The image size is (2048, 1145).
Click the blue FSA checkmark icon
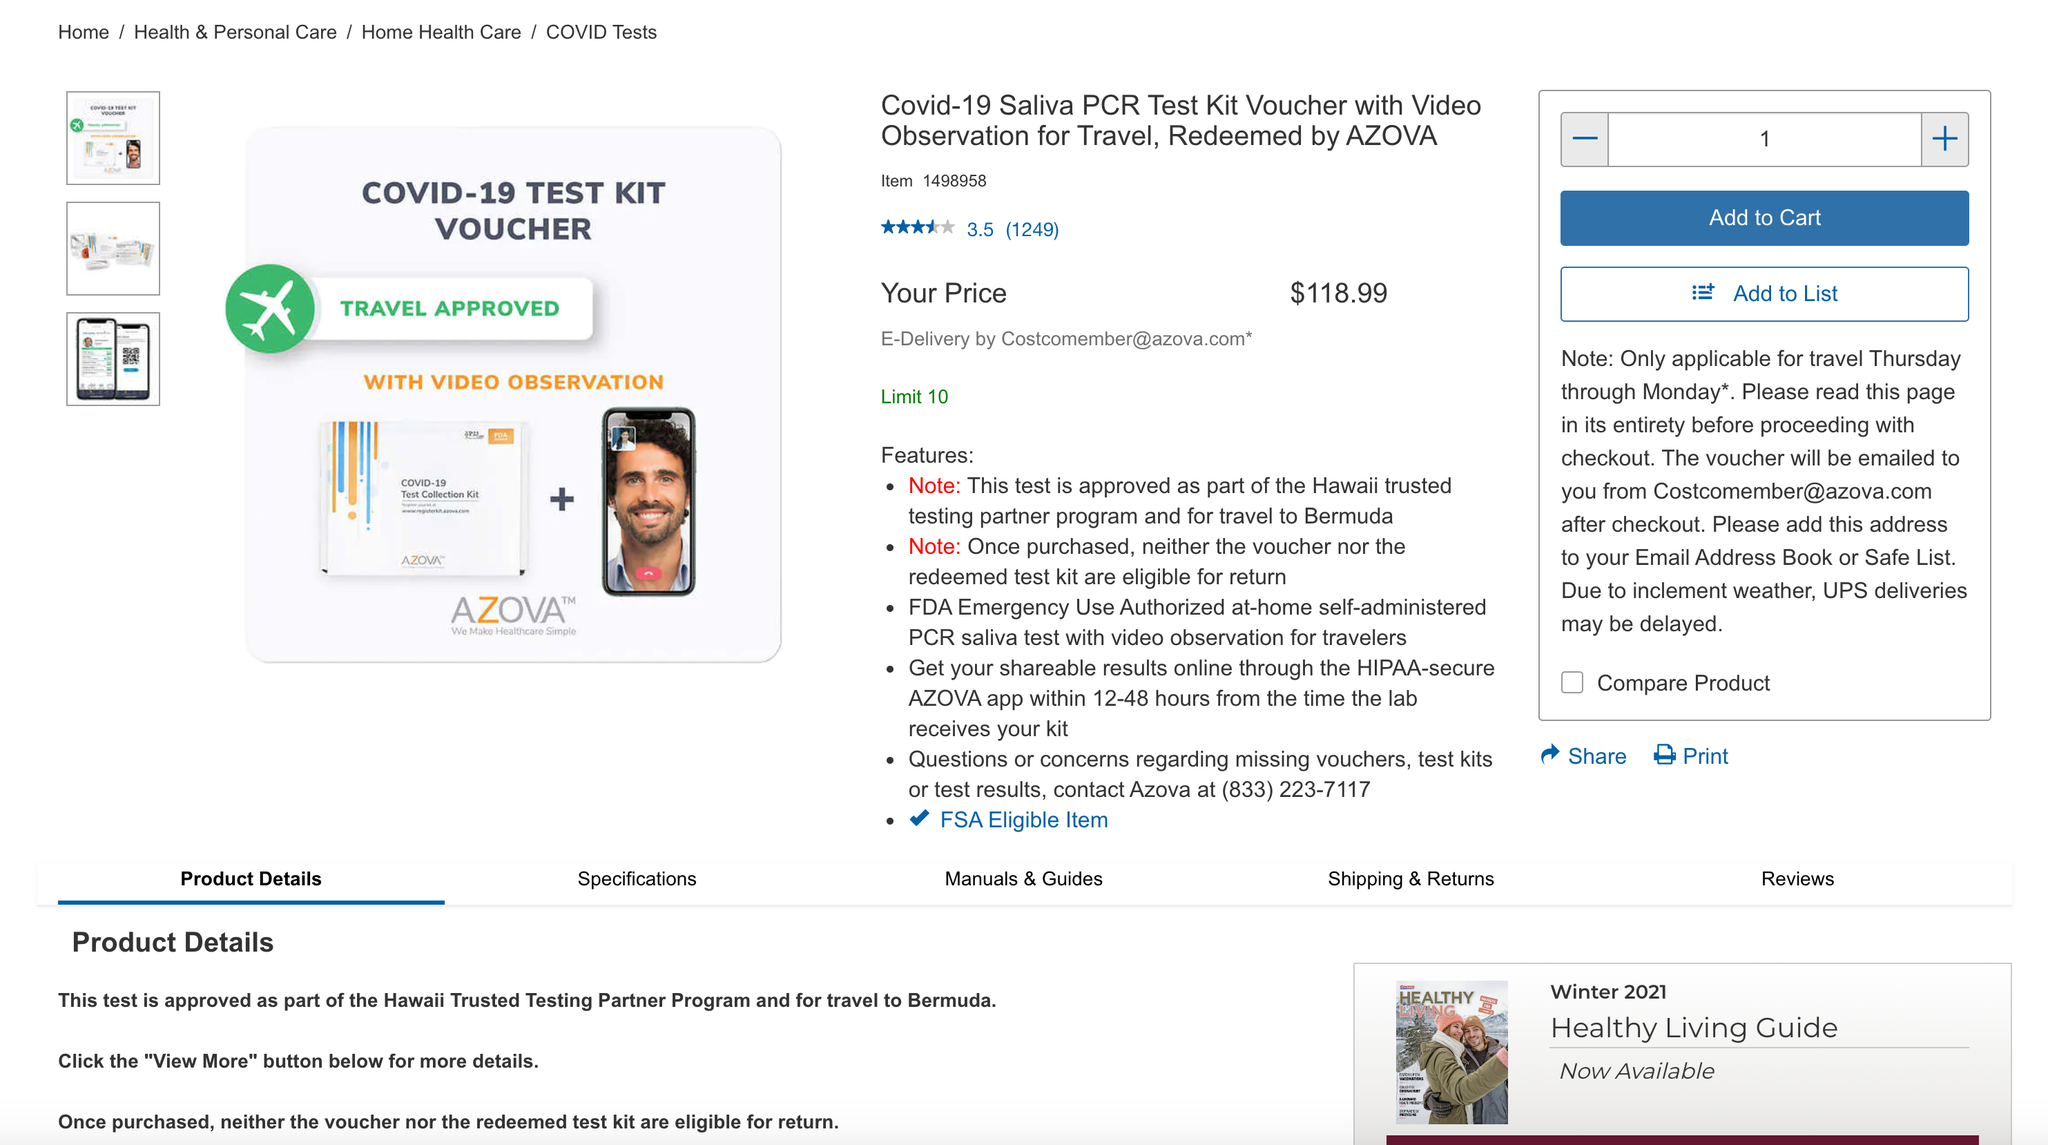(918, 818)
